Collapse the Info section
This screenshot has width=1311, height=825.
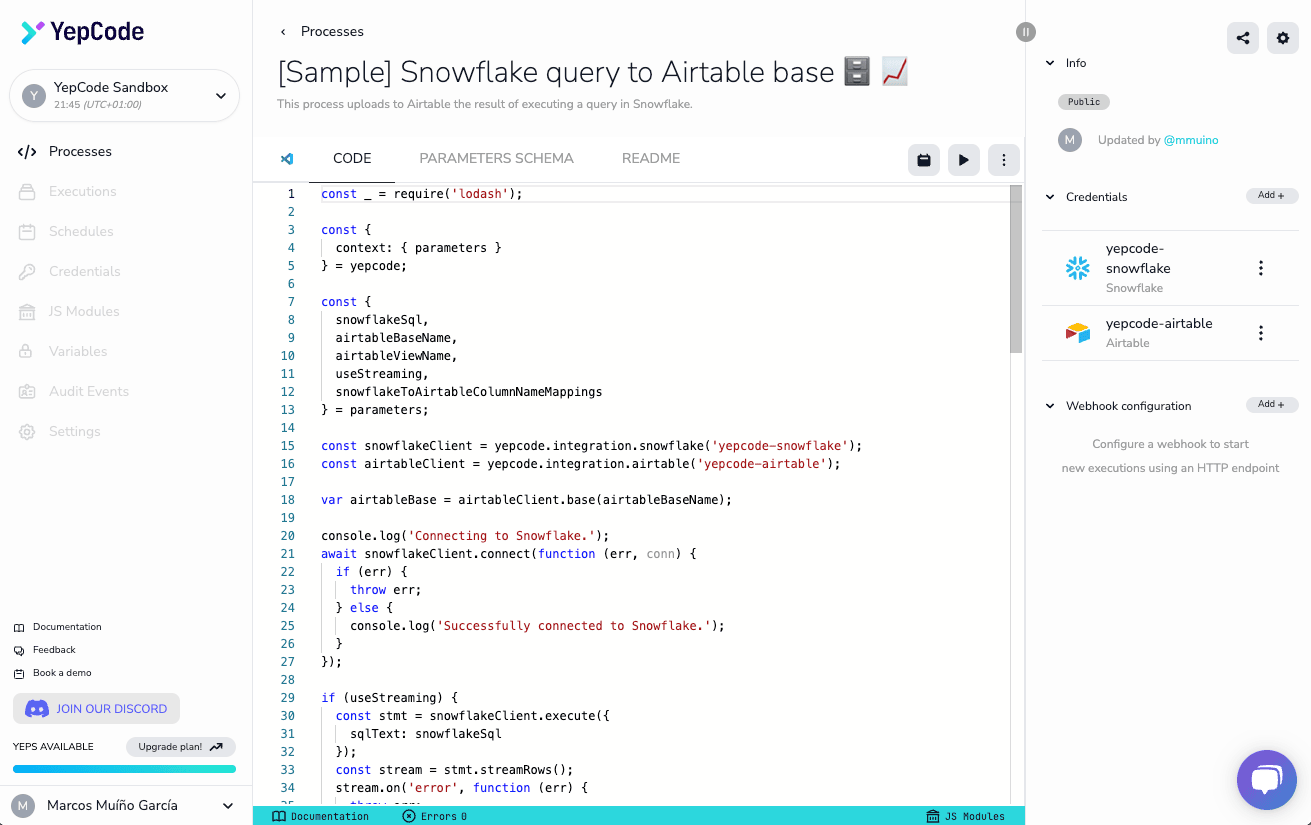[x=1050, y=63]
